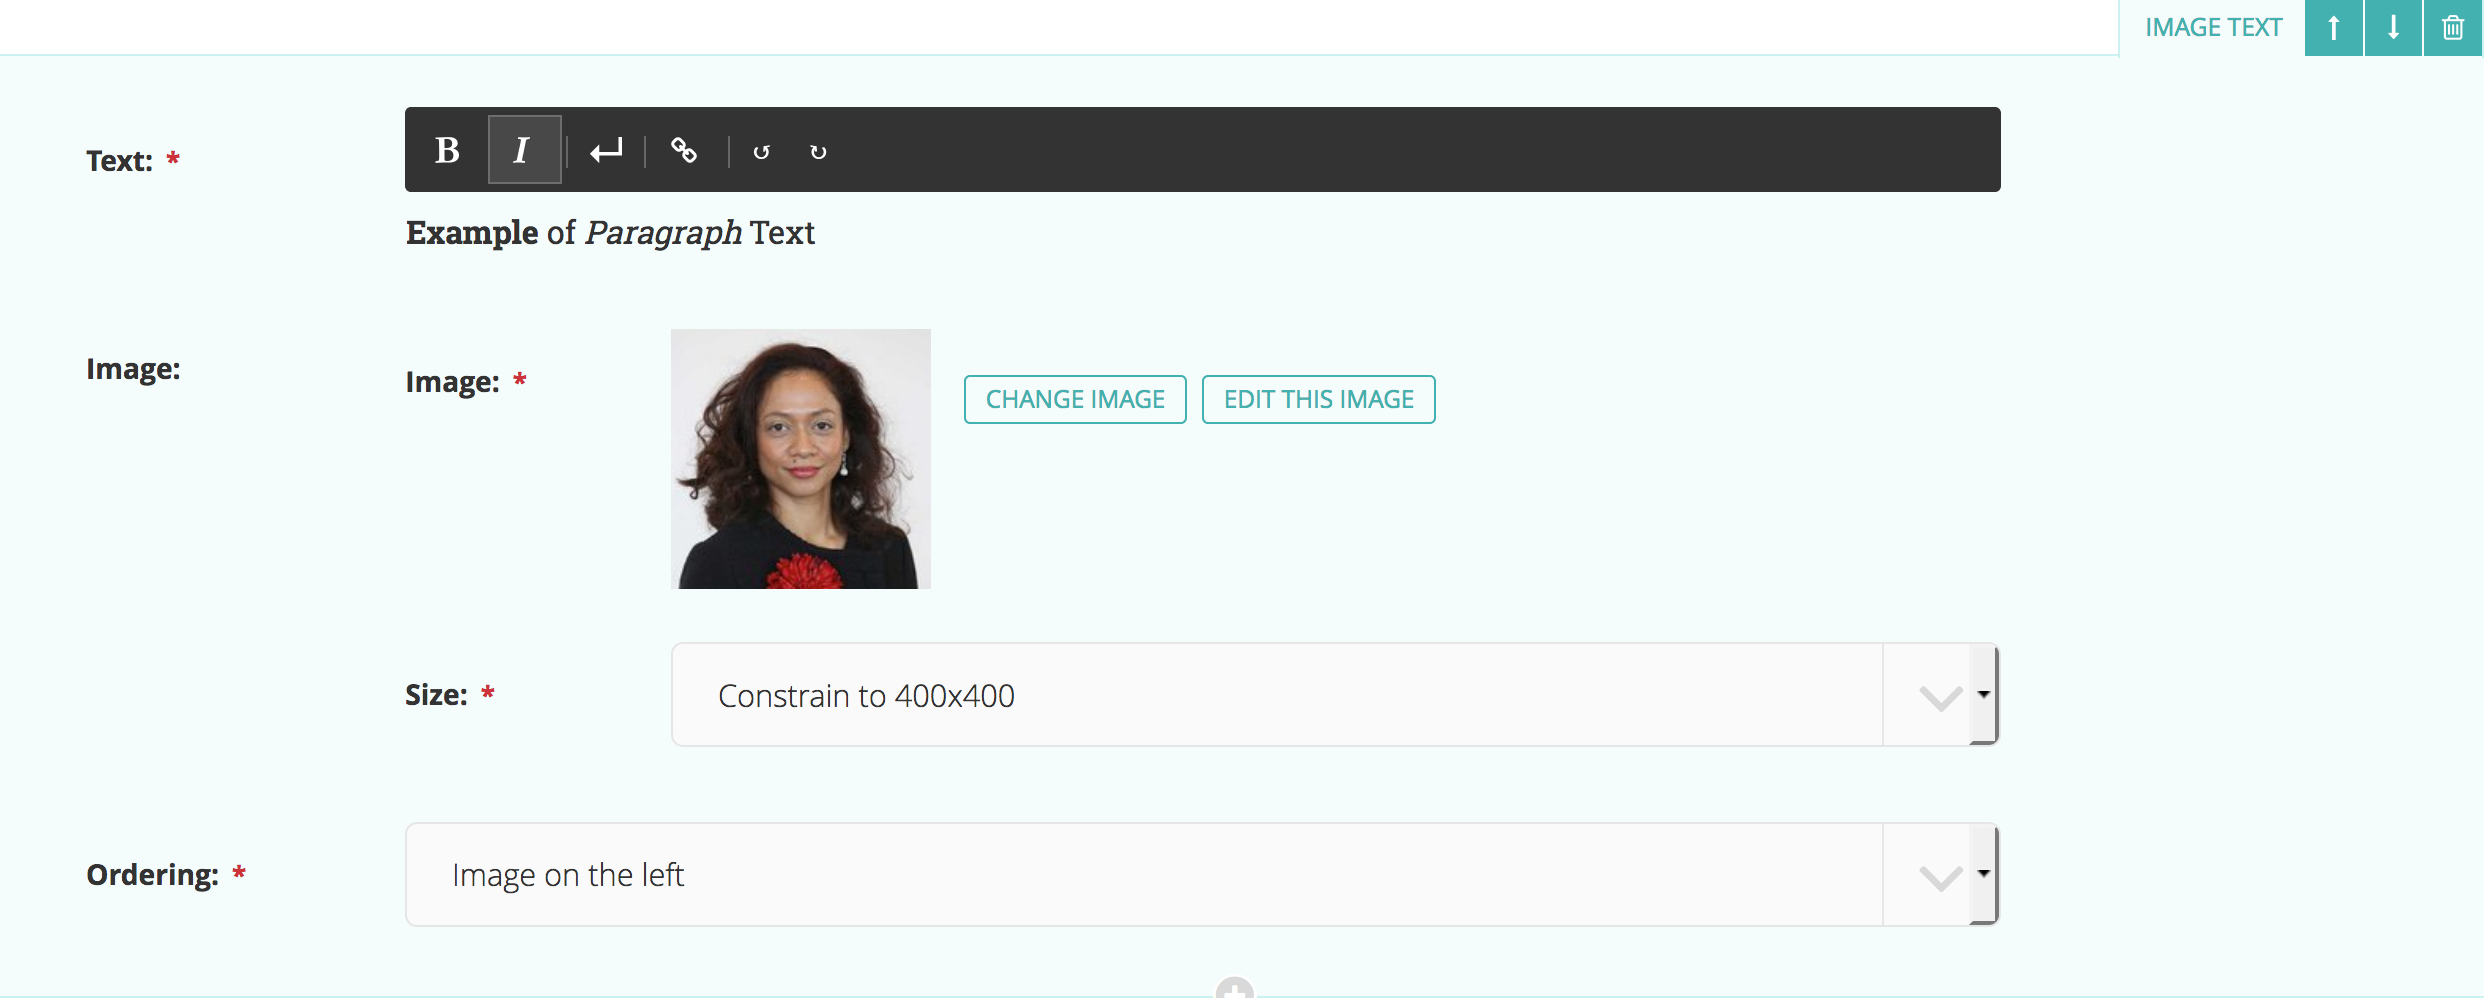The image size is (2484, 998).
Task: Click the insert link chain icon
Action: (x=684, y=150)
